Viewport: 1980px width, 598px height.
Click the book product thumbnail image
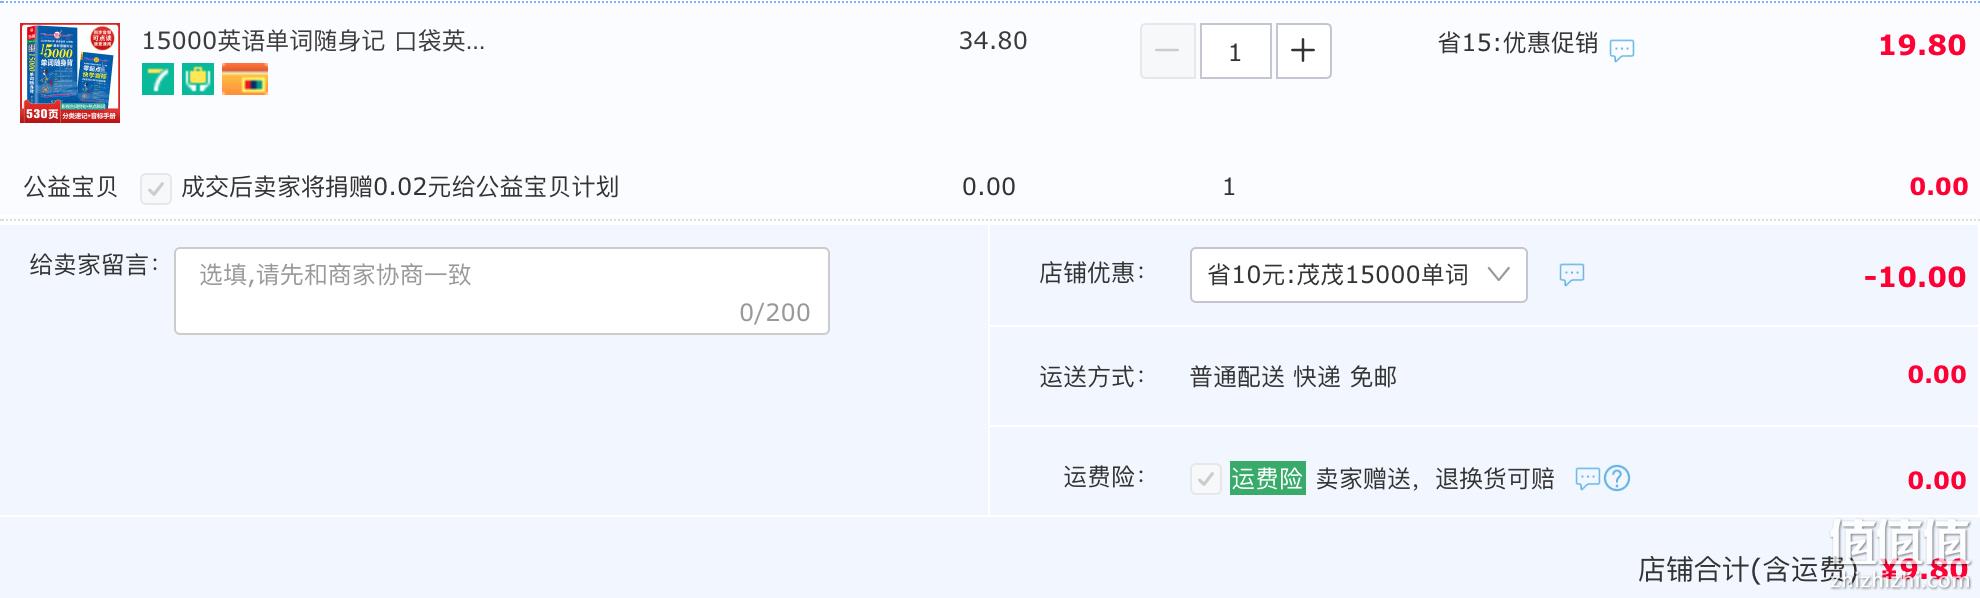(70, 73)
